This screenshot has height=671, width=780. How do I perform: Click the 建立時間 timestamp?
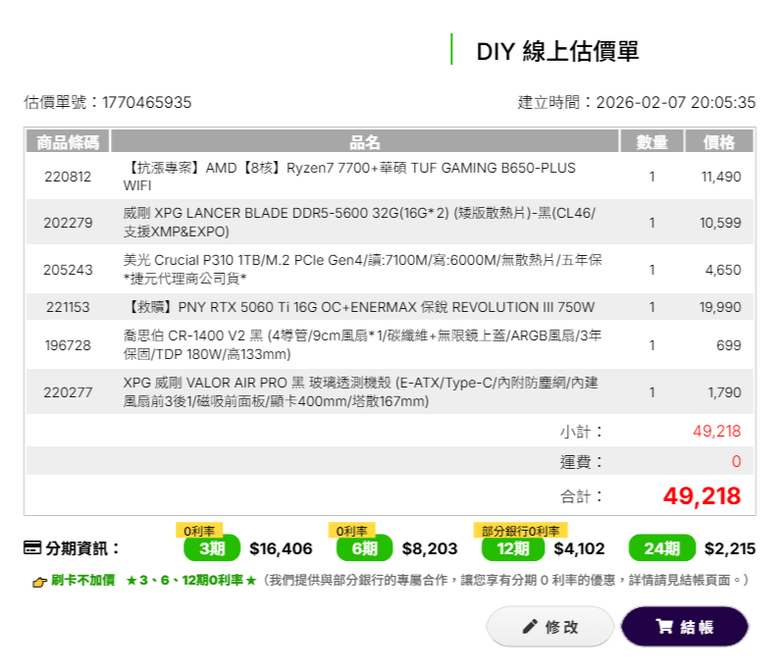pos(636,102)
